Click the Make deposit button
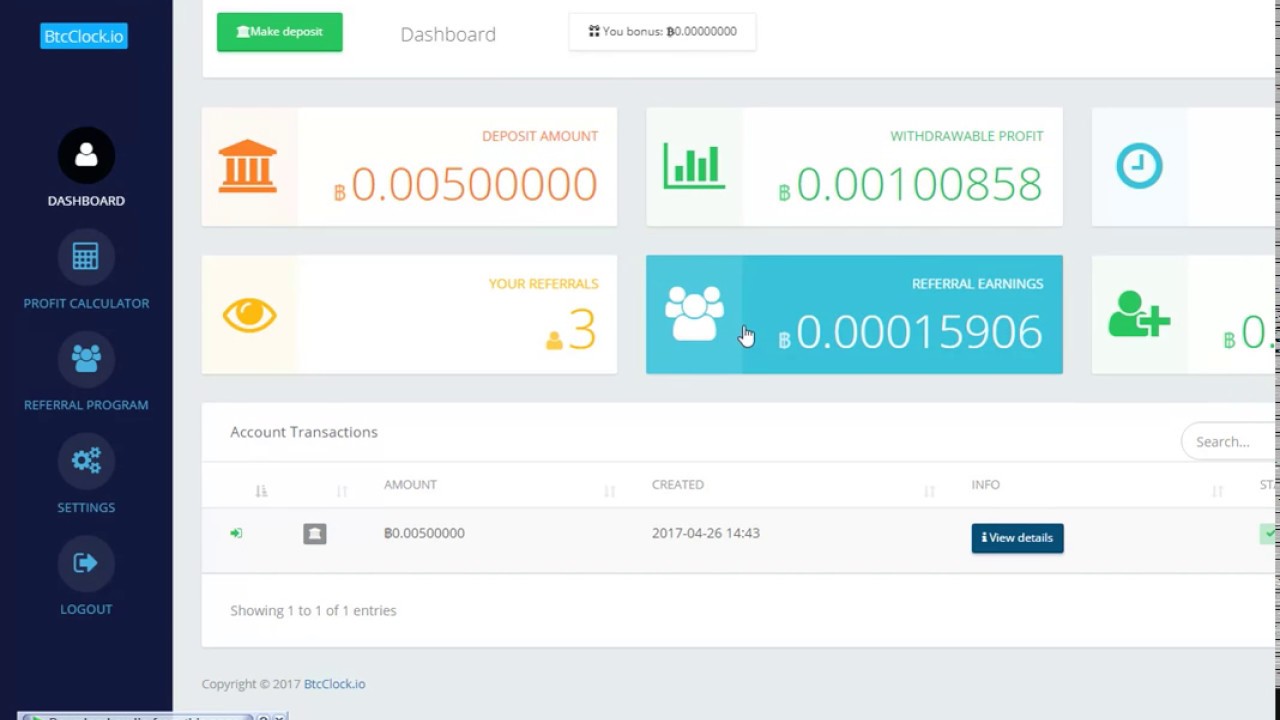Screen dimensions: 1280x720 click(280, 32)
